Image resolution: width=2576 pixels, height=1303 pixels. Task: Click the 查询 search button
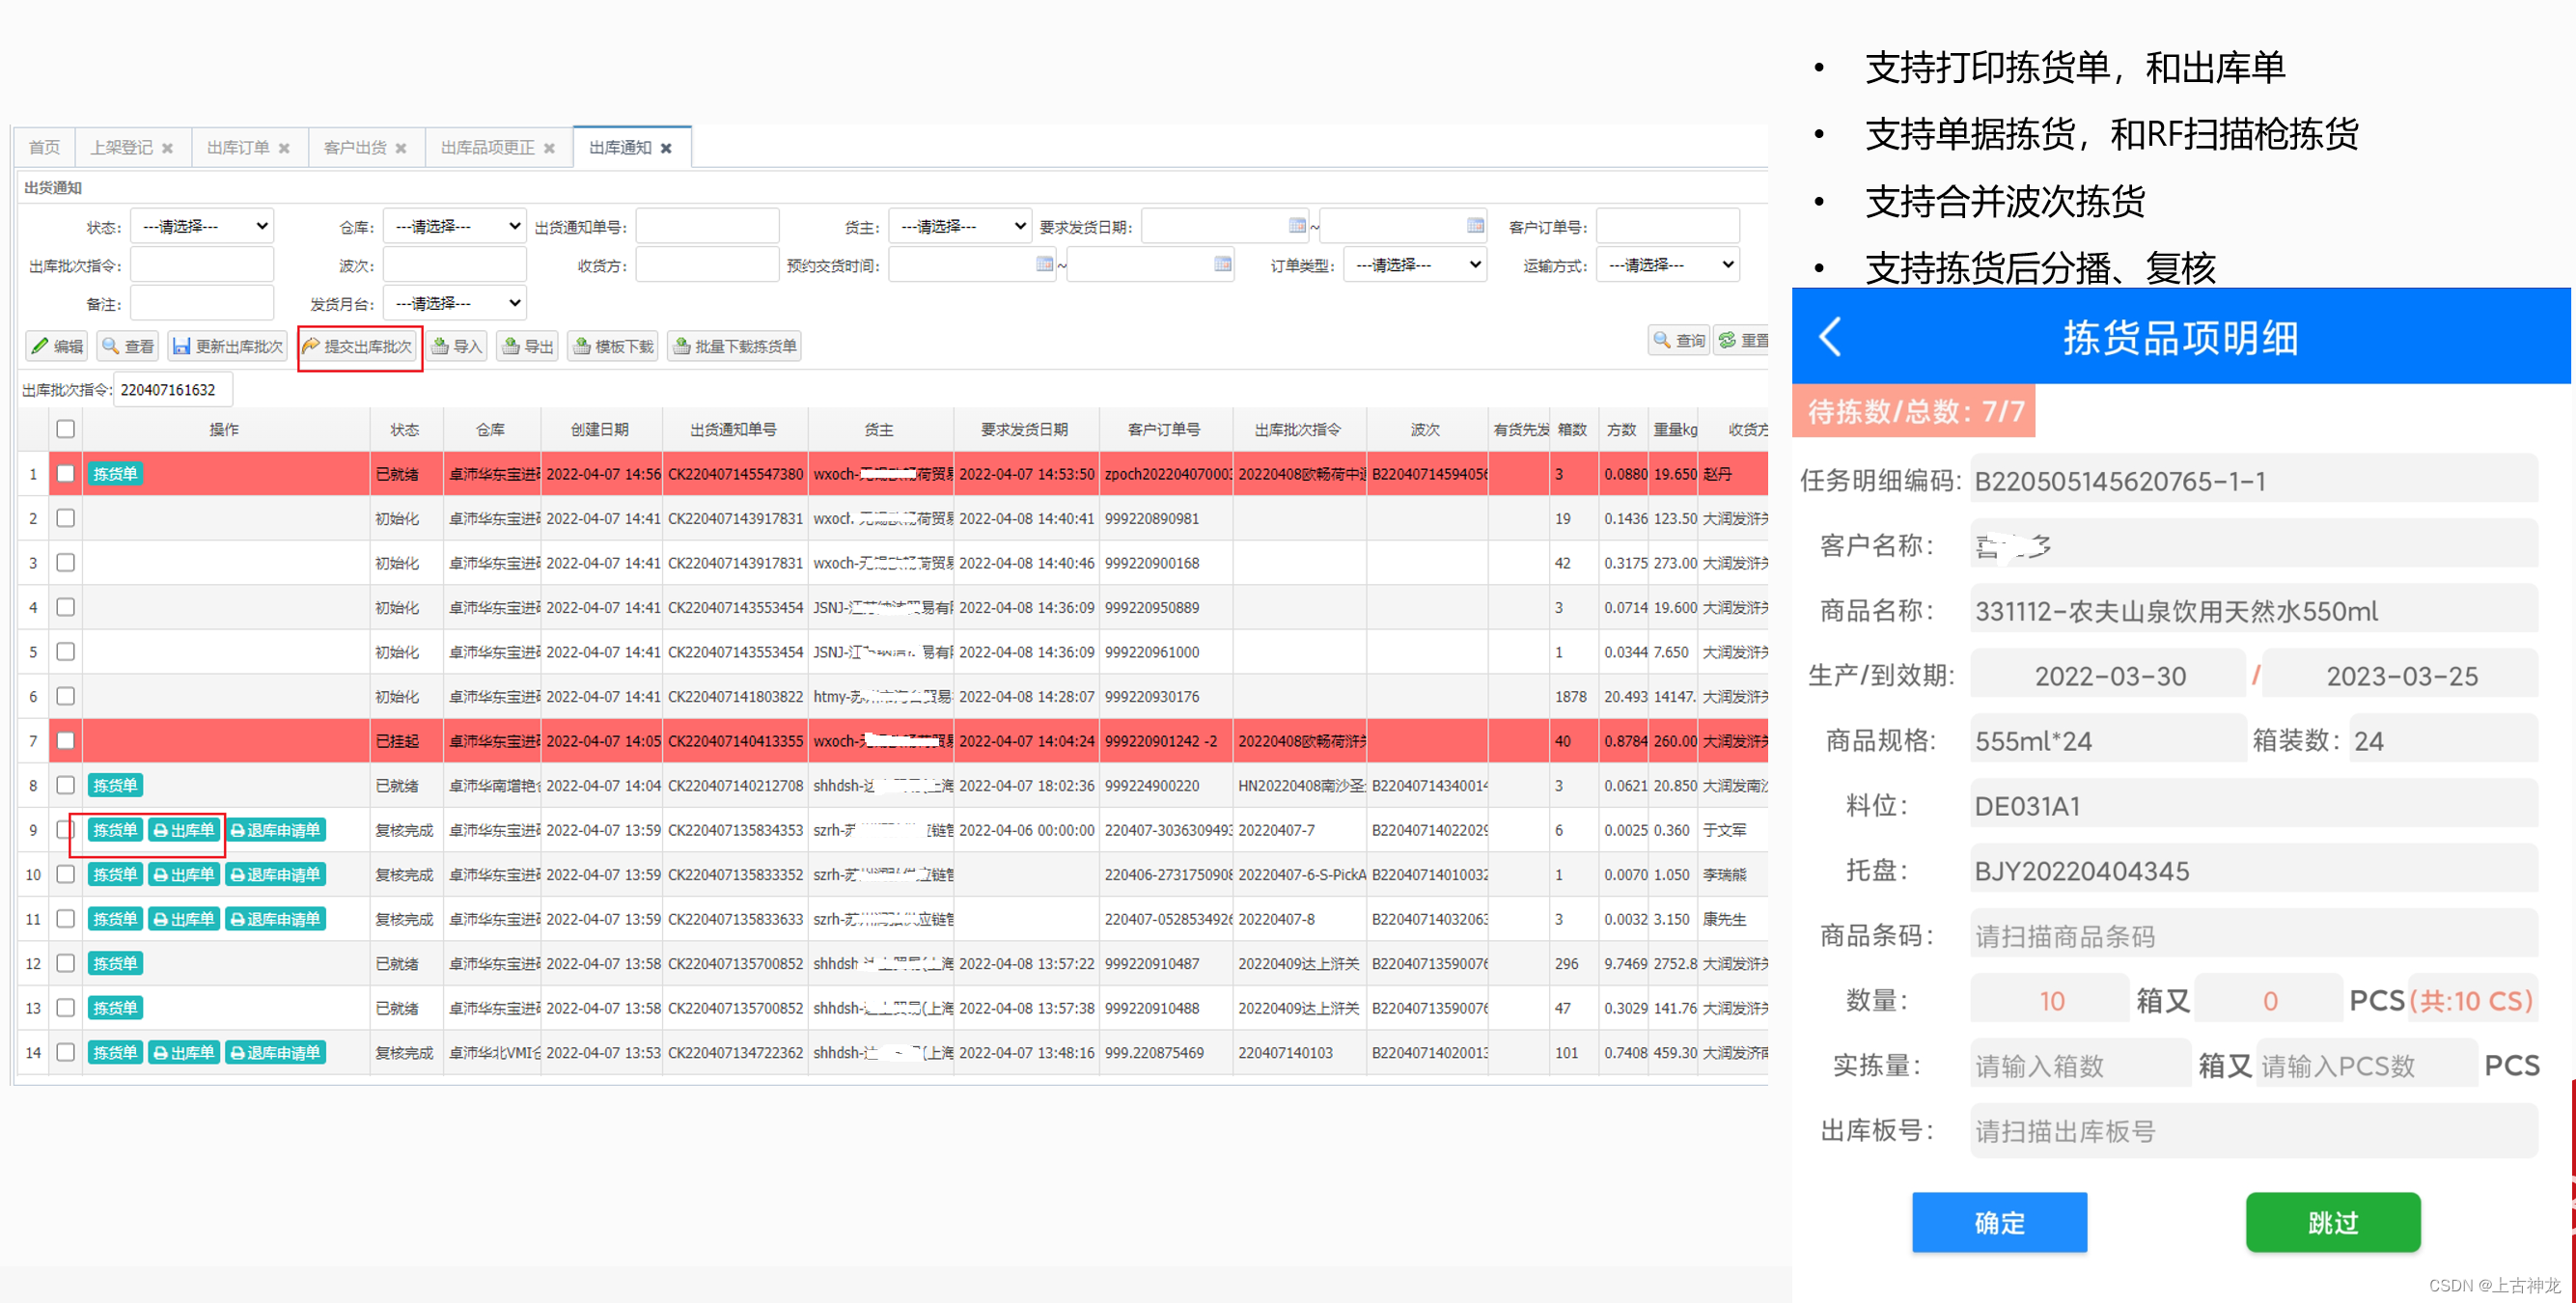1679,340
